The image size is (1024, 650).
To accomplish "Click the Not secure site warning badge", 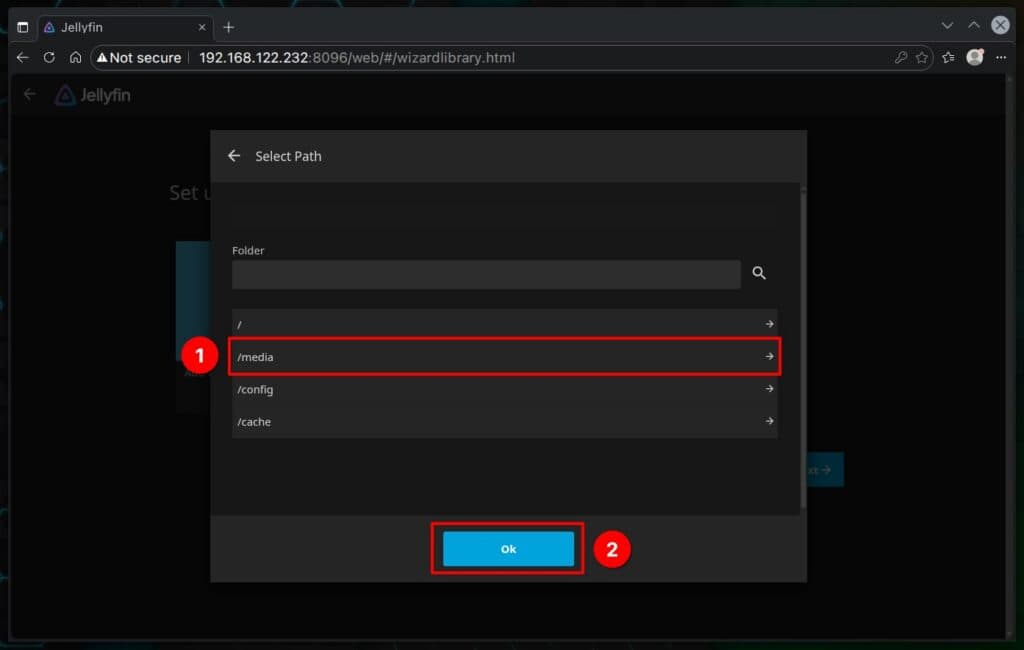I will click(139, 58).
